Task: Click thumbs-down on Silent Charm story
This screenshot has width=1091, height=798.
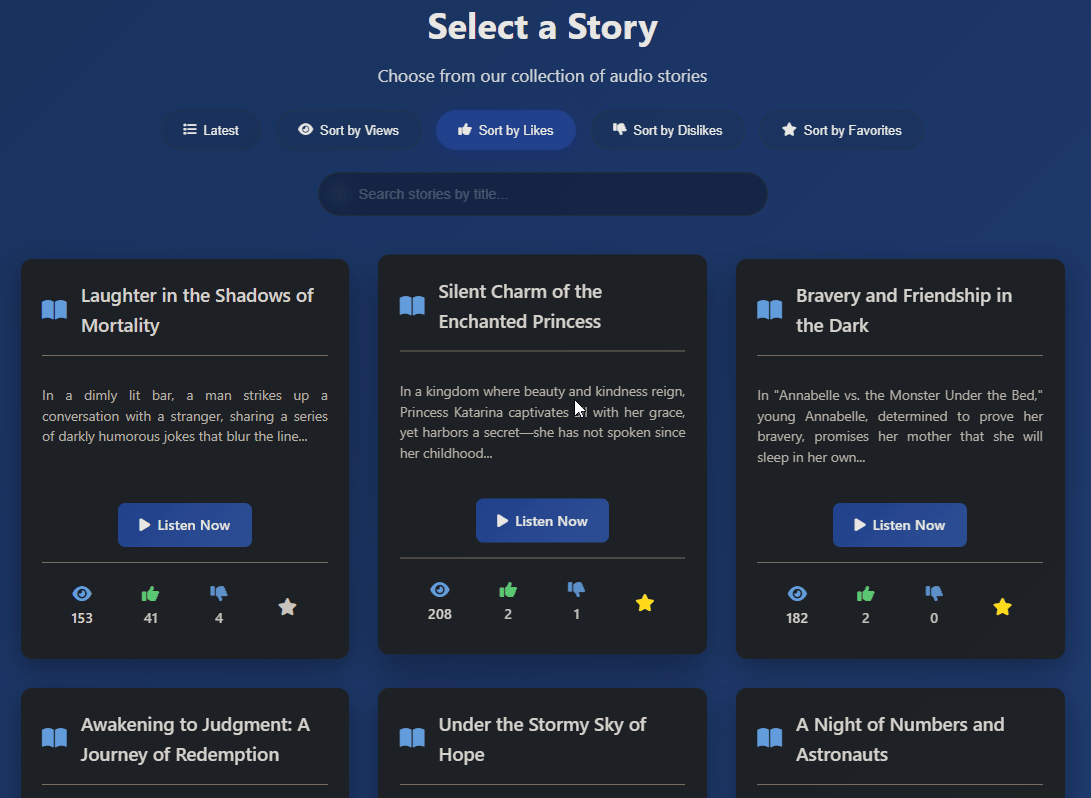Action: click(576, 590)
